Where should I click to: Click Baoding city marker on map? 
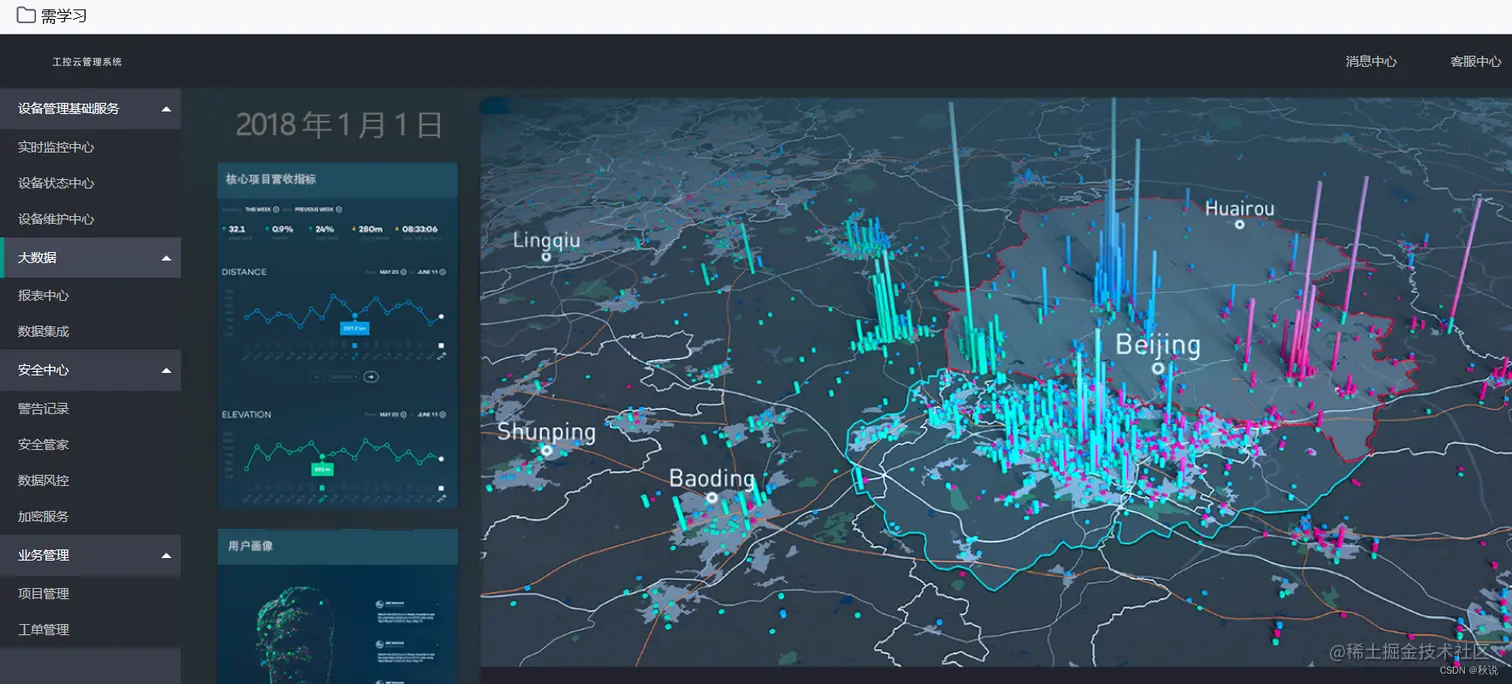point(712,497)
